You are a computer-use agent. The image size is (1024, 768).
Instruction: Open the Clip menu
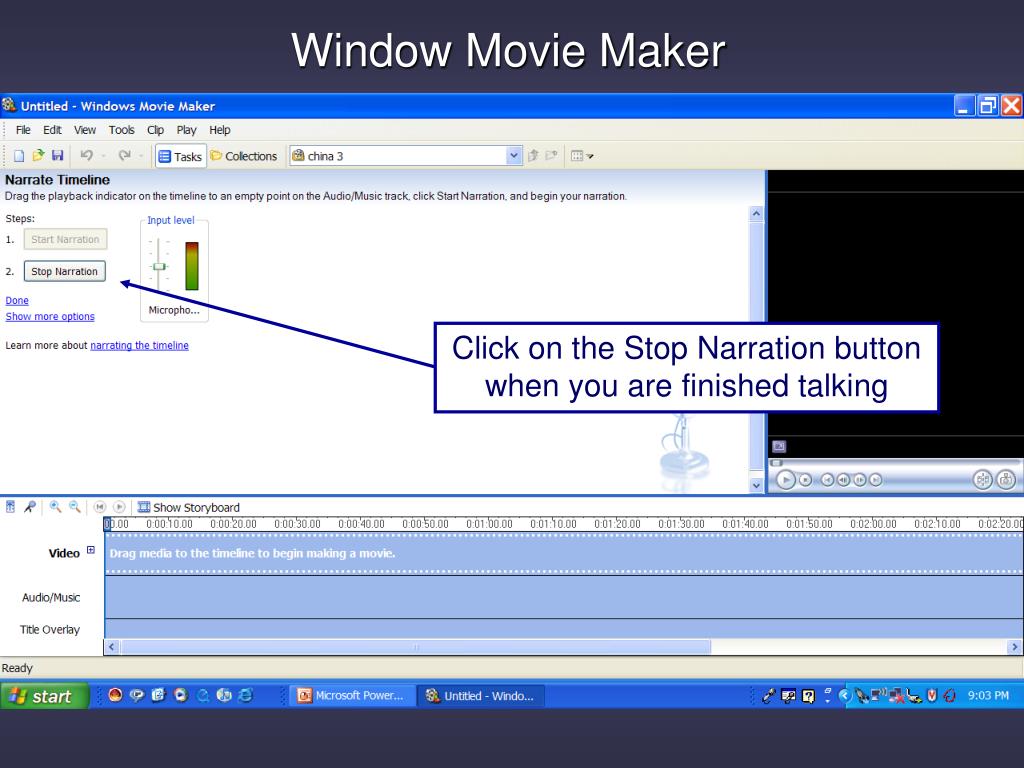click(x=155, y=130)
